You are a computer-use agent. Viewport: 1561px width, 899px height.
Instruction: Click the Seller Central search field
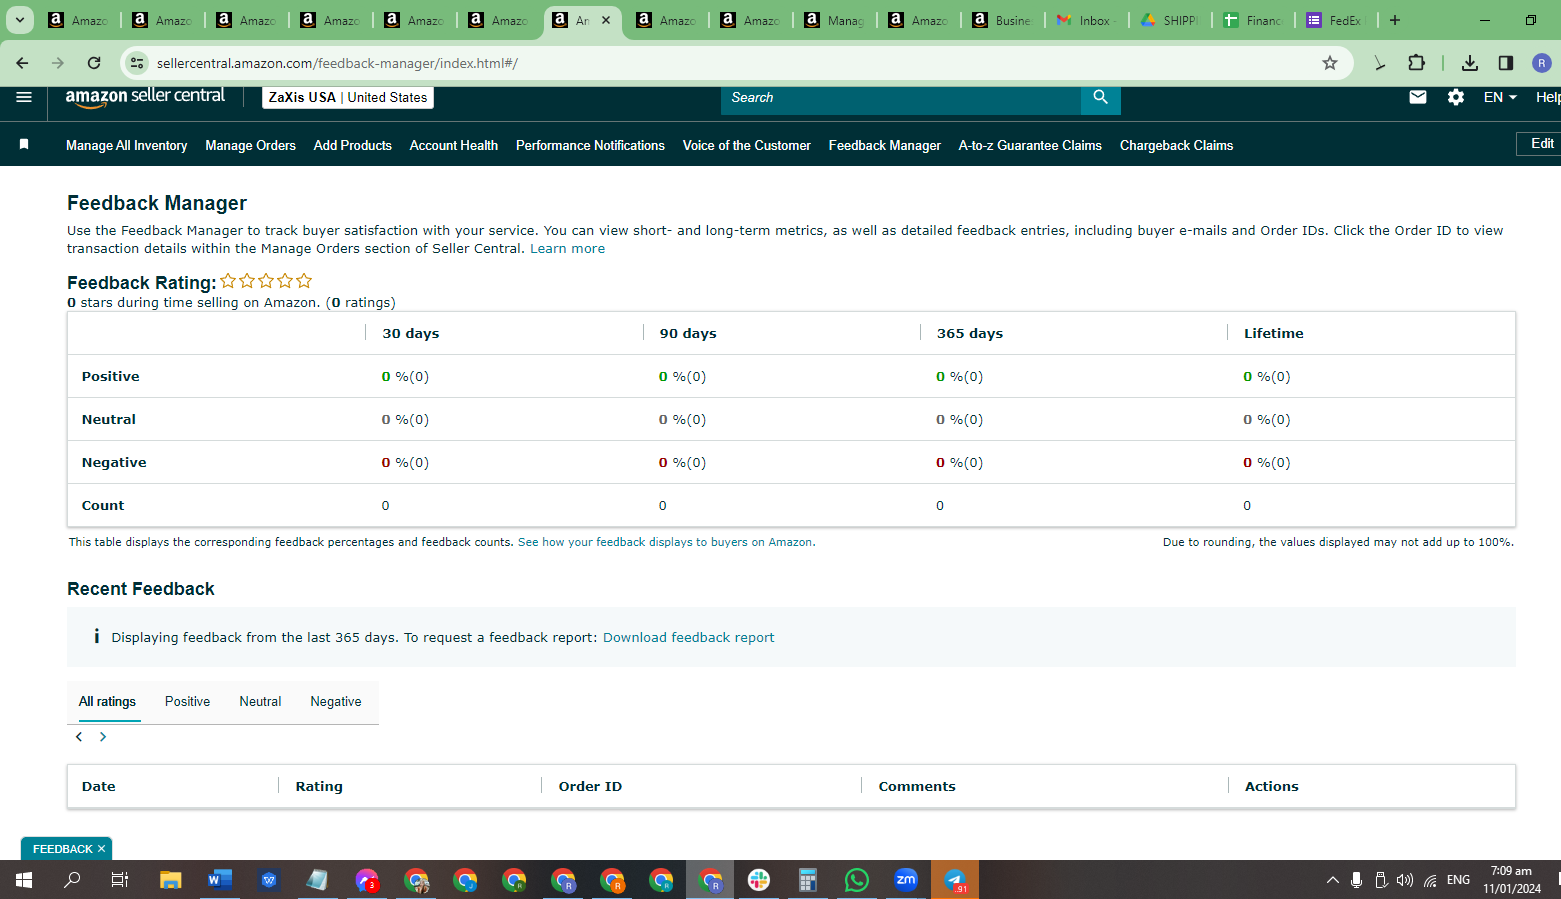(x=900, y=97)
